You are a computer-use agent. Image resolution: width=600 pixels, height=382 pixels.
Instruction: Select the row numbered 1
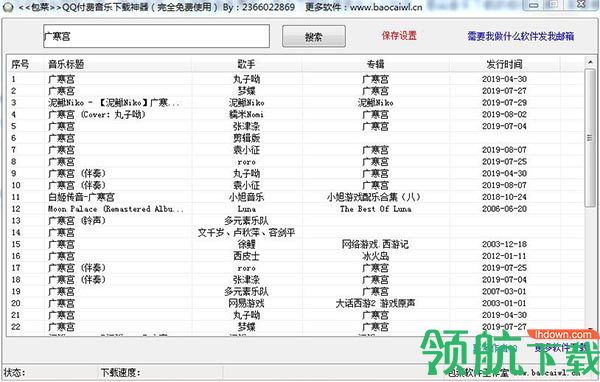coord(296,79)
